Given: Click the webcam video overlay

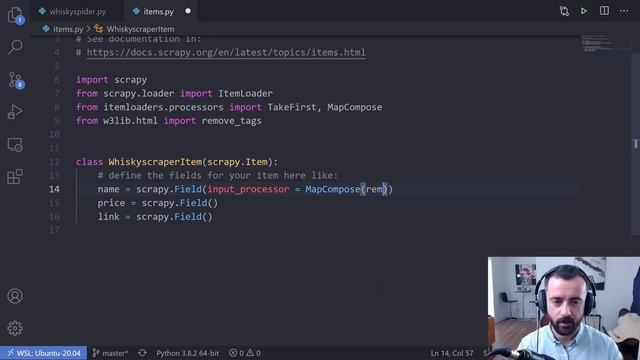Looking at the screenshot, I should [x=564, y=308].
